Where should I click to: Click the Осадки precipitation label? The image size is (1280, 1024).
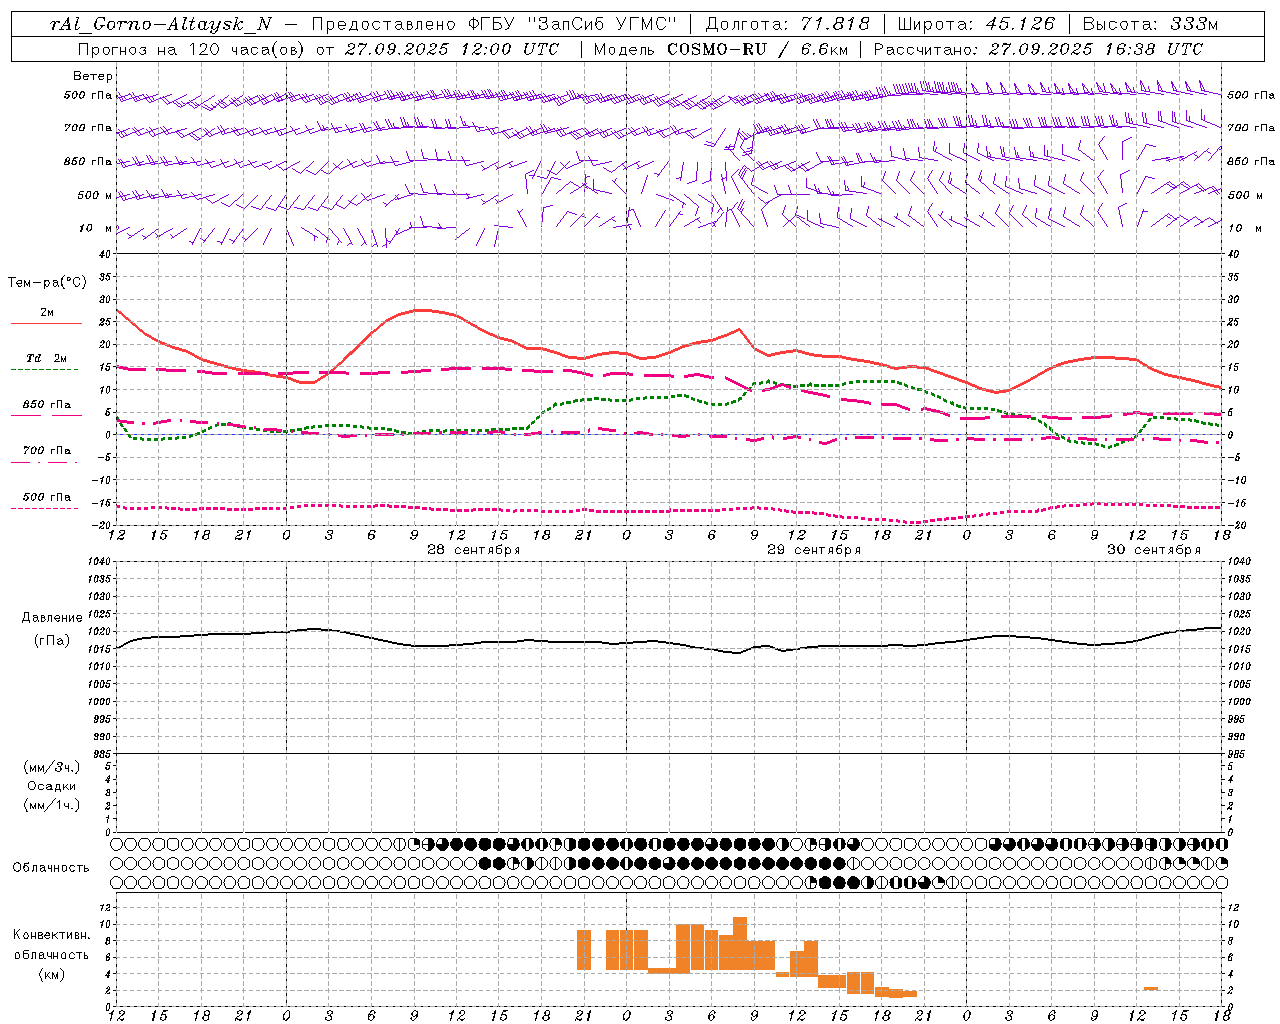click(52, 786)
